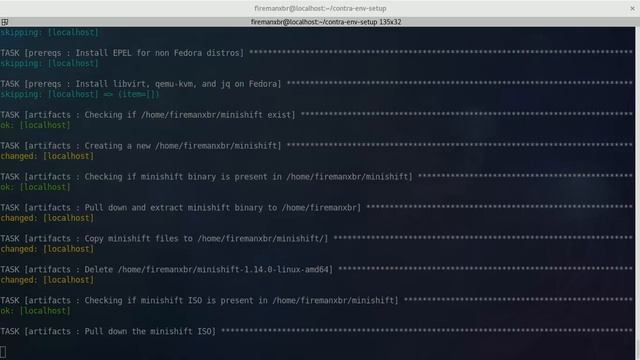The image size is (640, 360).
Task: Click 'TASK [prereqs : Install EPEL for non Fedora distros]'
Action: (x=122, y=53)
